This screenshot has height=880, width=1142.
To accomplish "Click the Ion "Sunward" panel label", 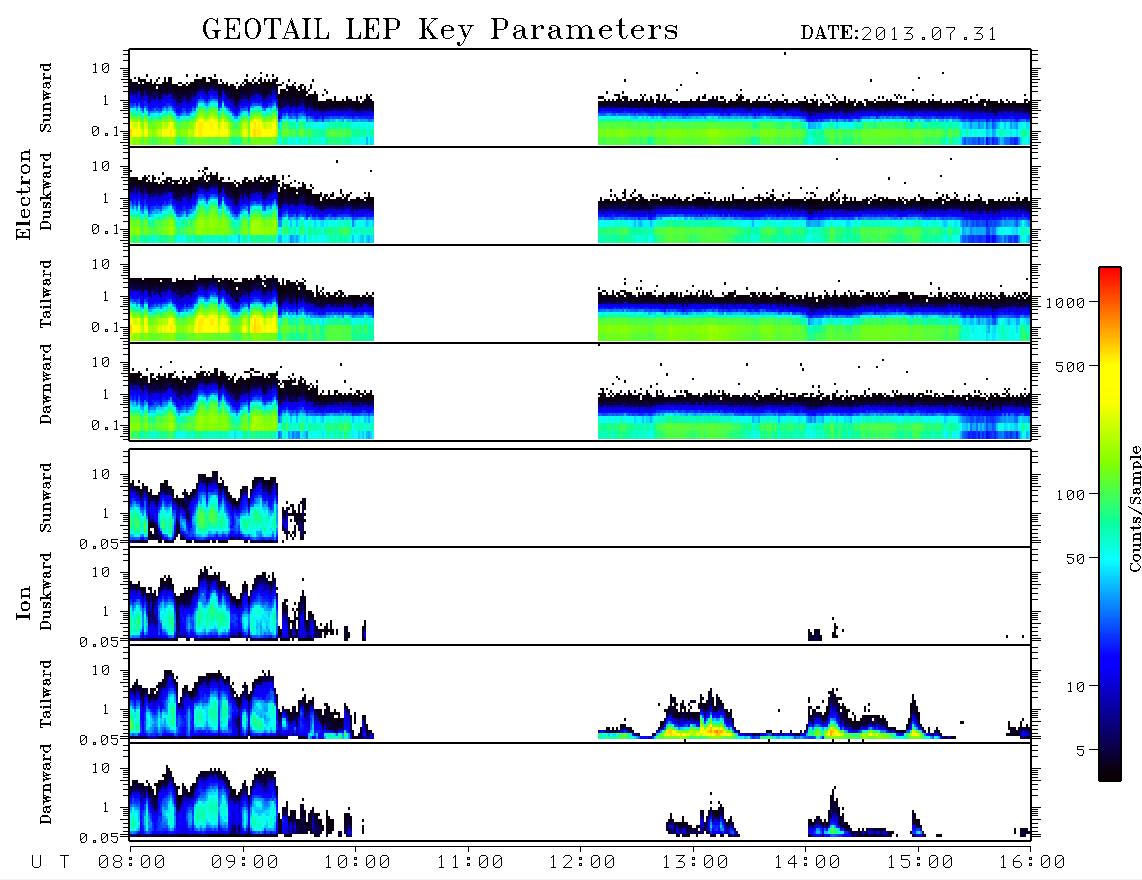I will [46, 498].
